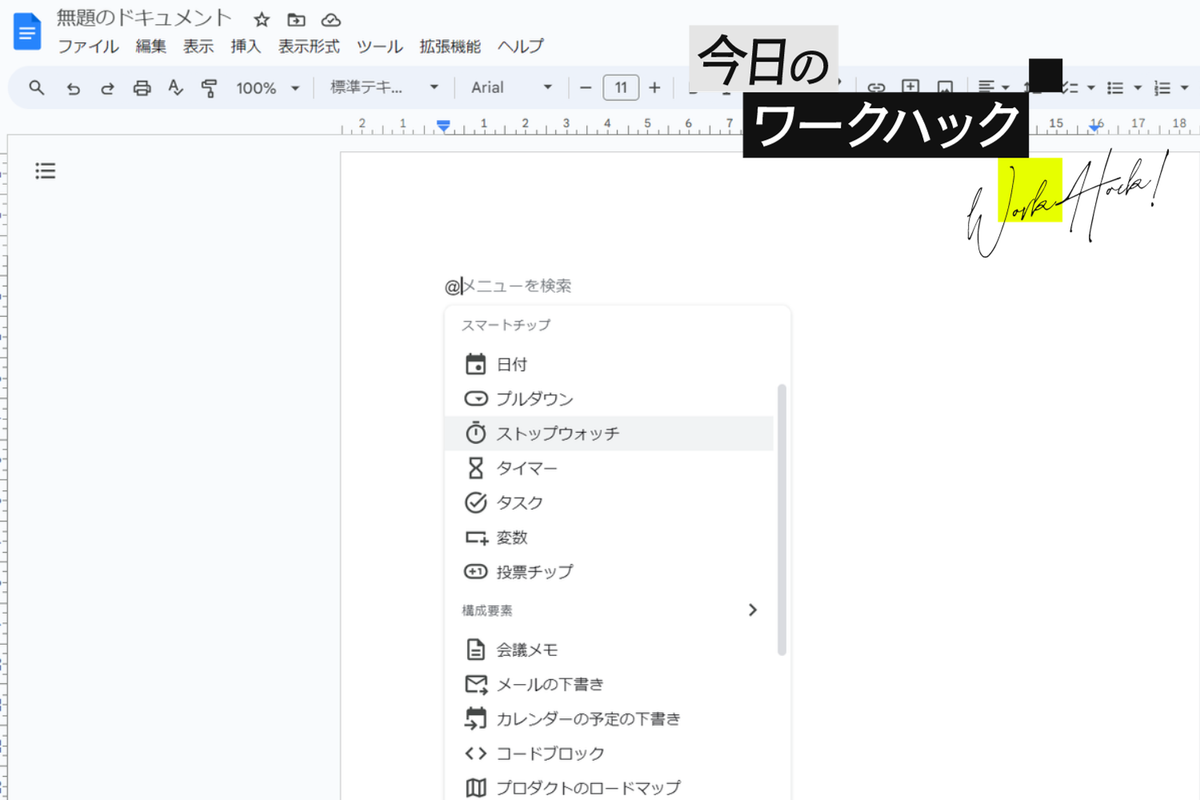Click the move-to-folder icon beside the title

click(x=296, y=19)
